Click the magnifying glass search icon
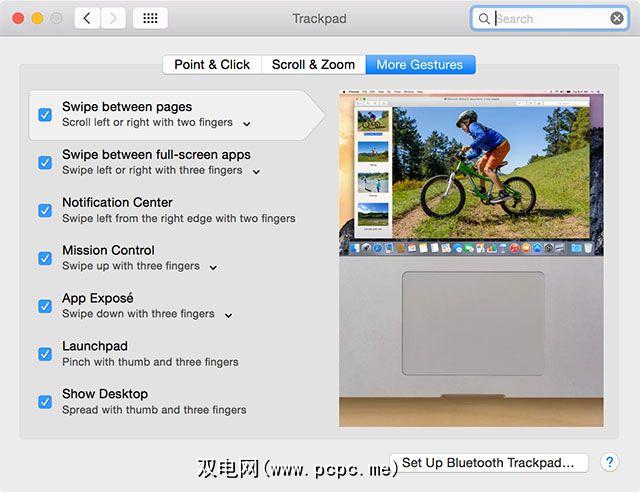Image resolution: width=640 pixels, height=492 pixels. click(484, 19)
